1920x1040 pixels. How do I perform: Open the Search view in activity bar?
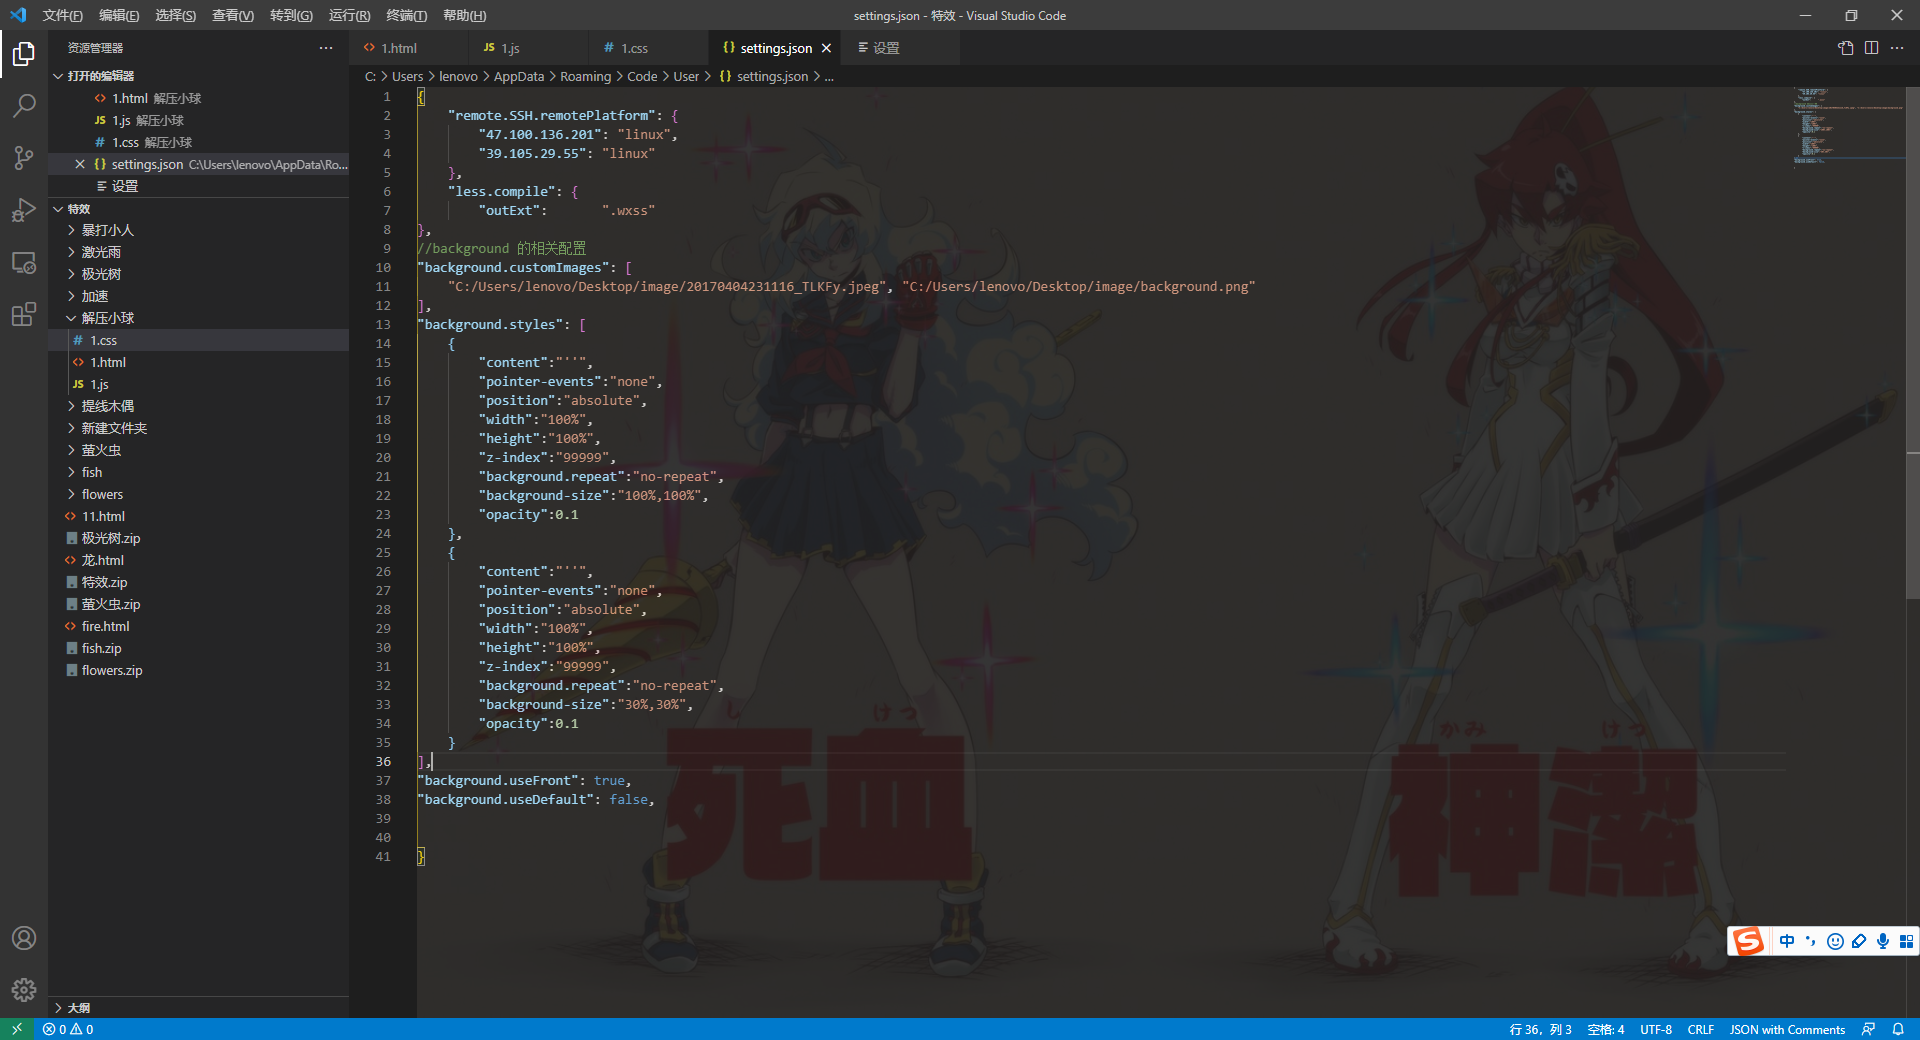[24, 106]
